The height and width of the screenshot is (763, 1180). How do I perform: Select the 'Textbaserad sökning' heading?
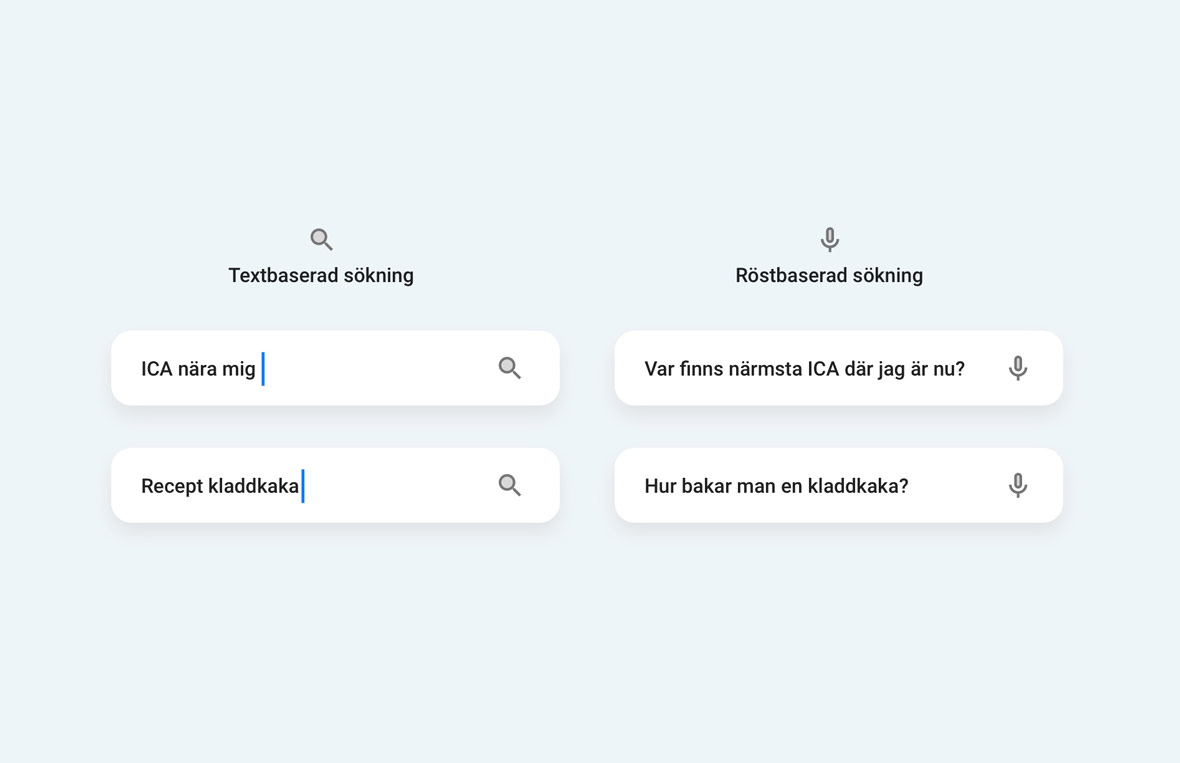click(321, 275)
